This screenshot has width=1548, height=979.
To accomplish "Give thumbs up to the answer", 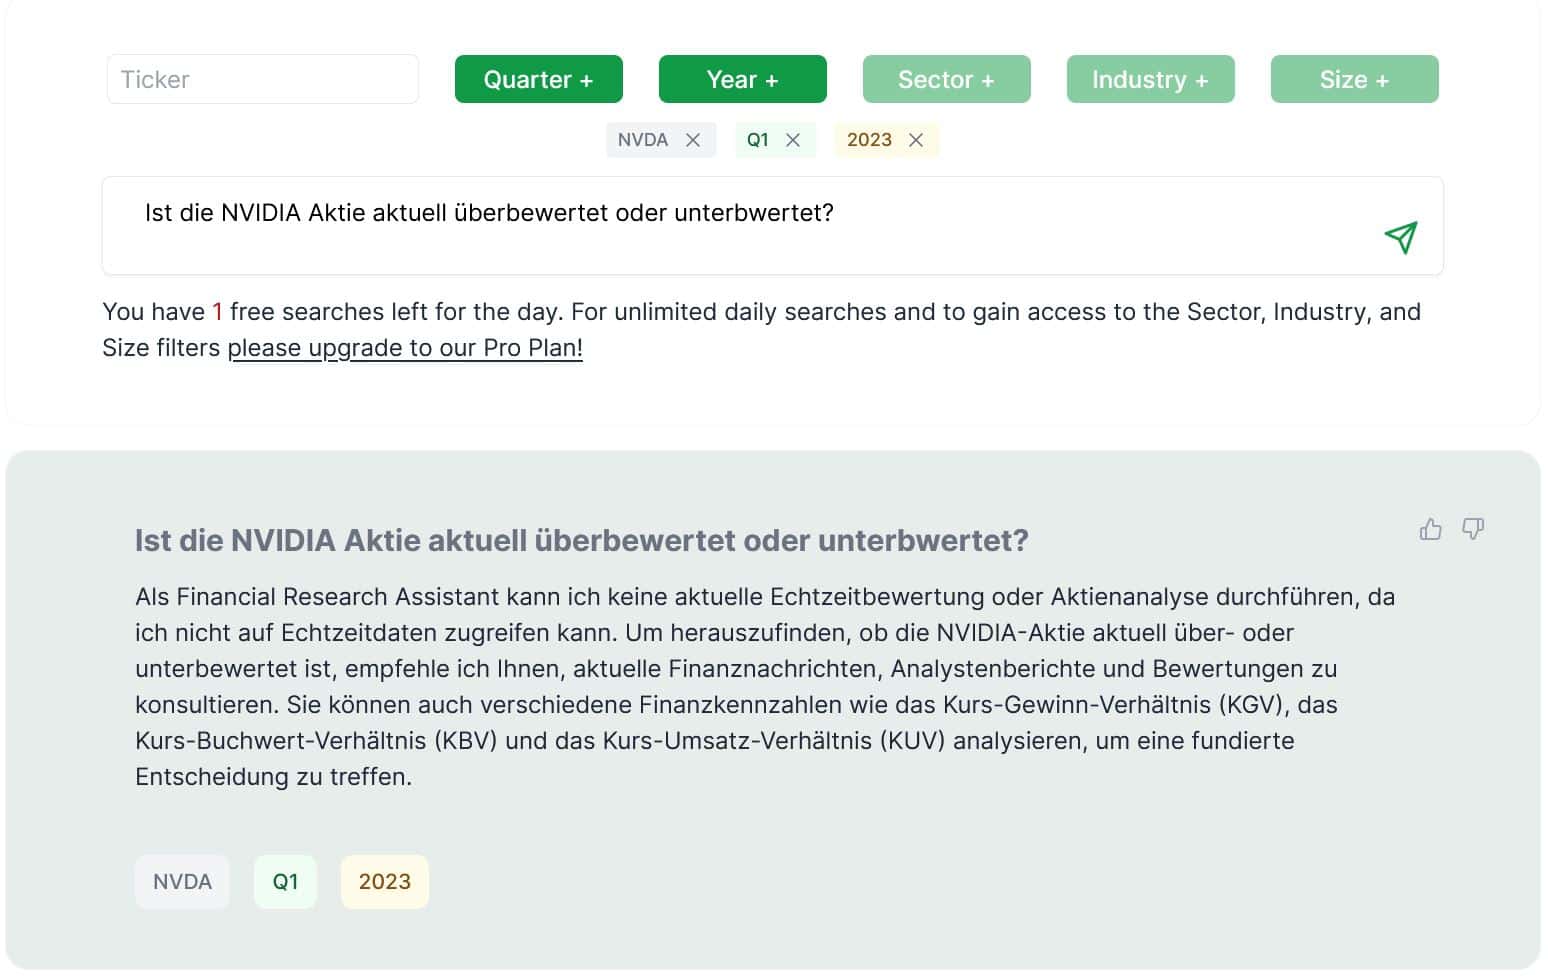I will pos(1430,529).
